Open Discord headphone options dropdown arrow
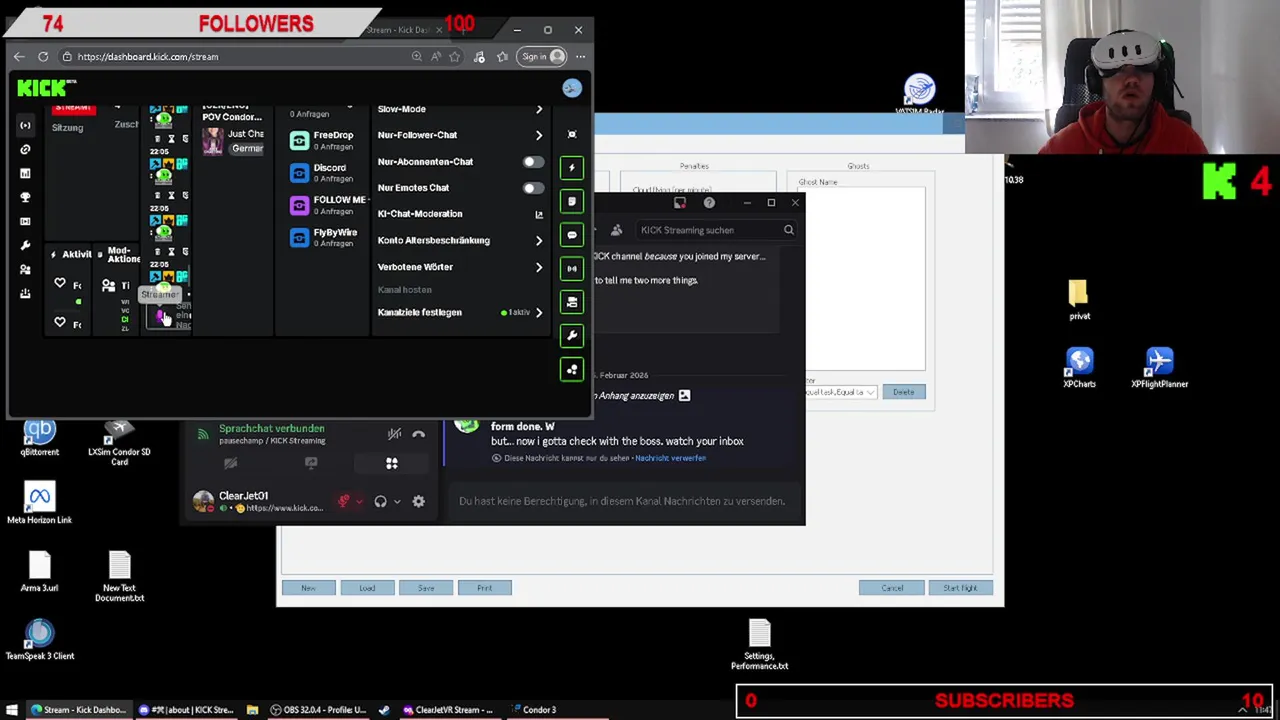 pos(397,501)
